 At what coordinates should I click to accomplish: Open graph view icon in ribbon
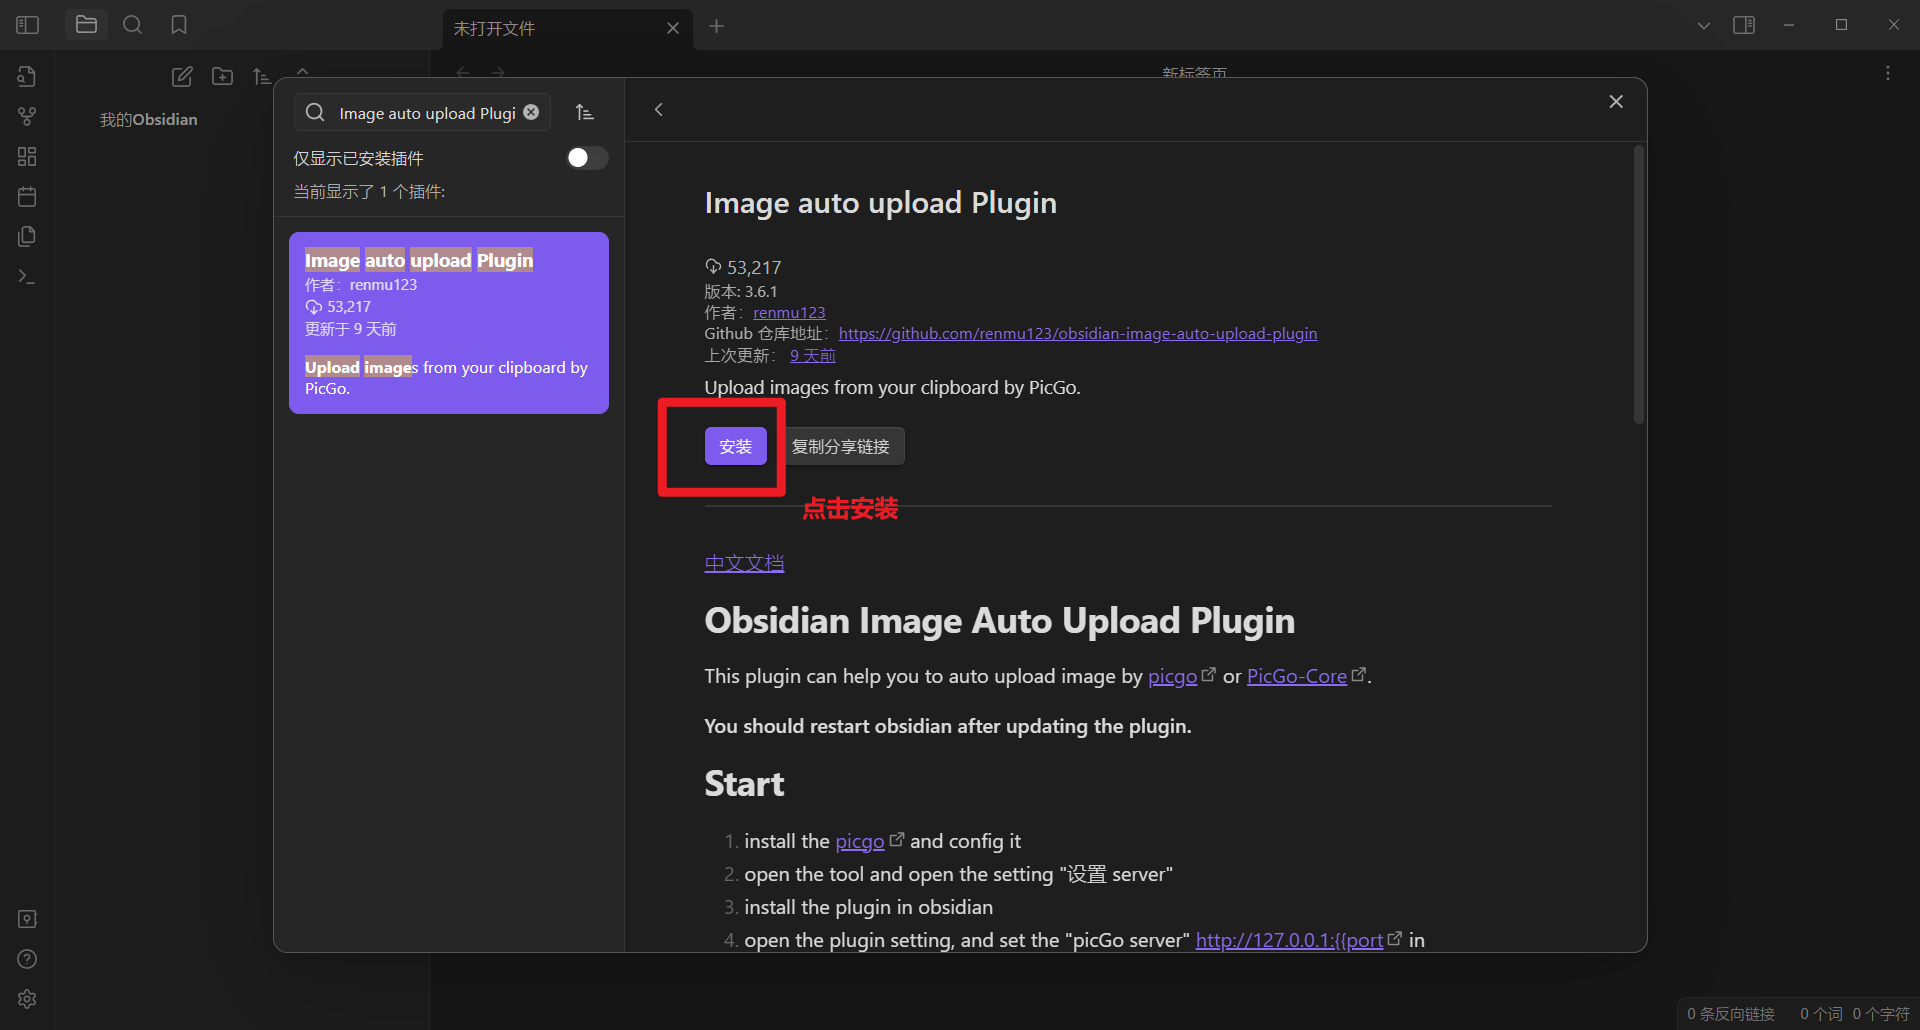tap(27, 117)
